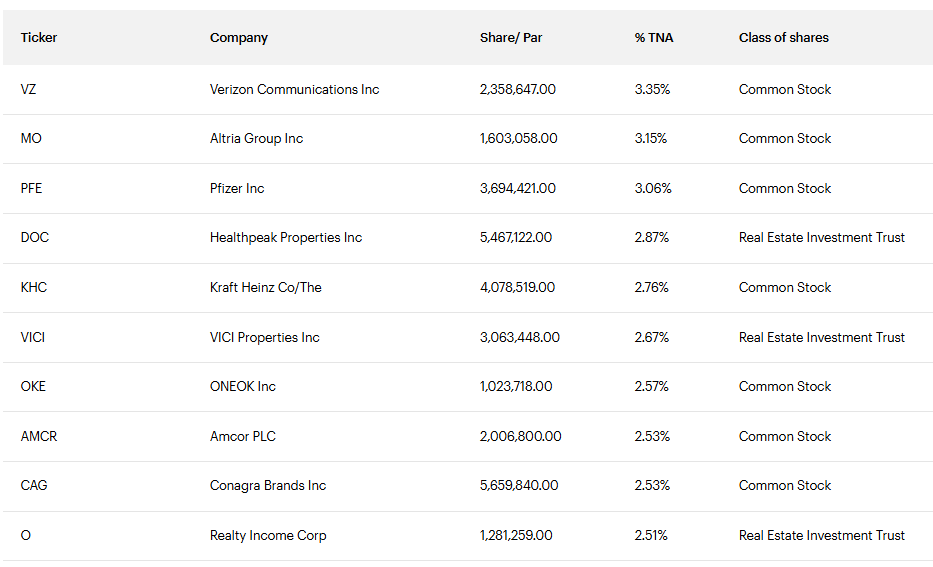The image size is (933, 567).
Task: Select the AMCR ticker cell
Action: coord(39,436)
